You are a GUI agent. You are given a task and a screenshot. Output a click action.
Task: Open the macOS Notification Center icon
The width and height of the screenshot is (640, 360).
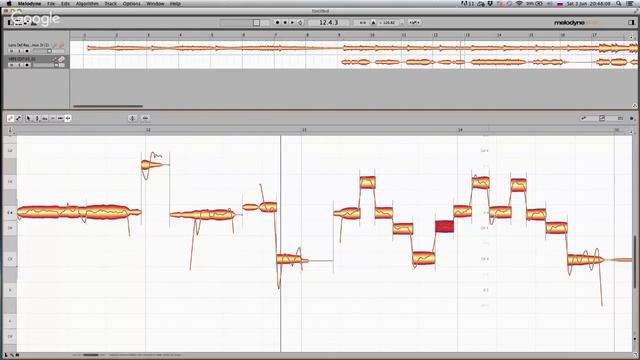[x=631, y=4]
